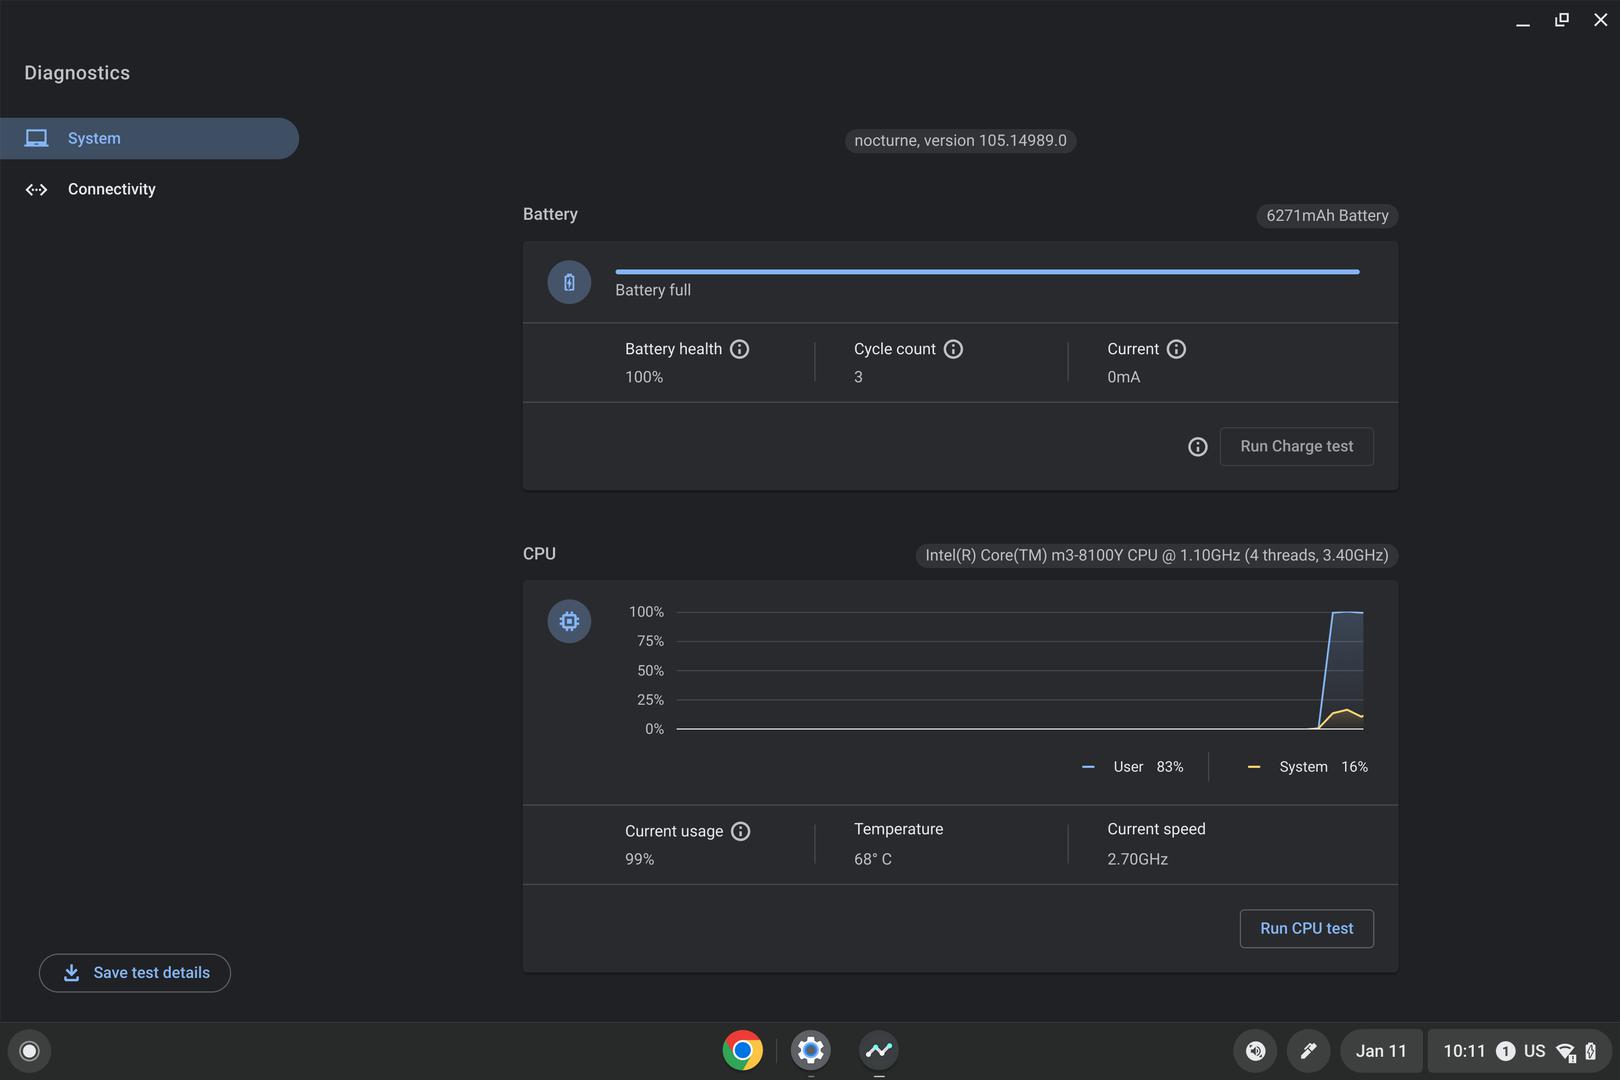This screenshot has height=1080, width=1620.
Task: Open the status tray showing 10:11
Action: pos(1518,1051)
